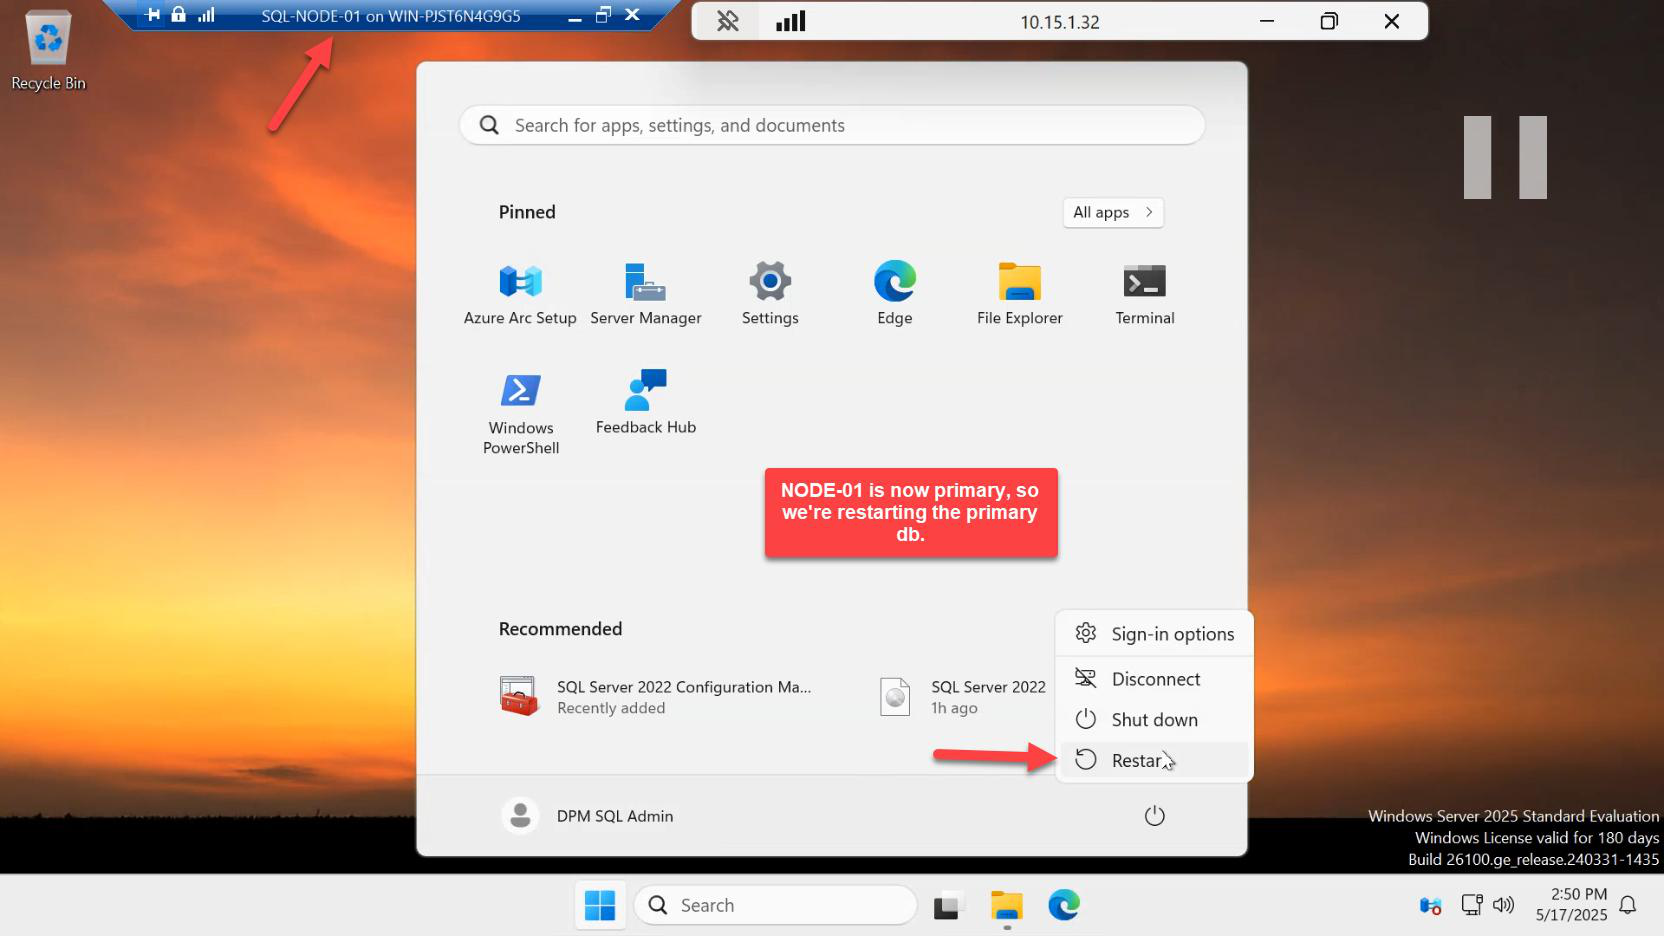Launch Server Manager from pinned apps

pyautogui.click(x=645, y=294)
